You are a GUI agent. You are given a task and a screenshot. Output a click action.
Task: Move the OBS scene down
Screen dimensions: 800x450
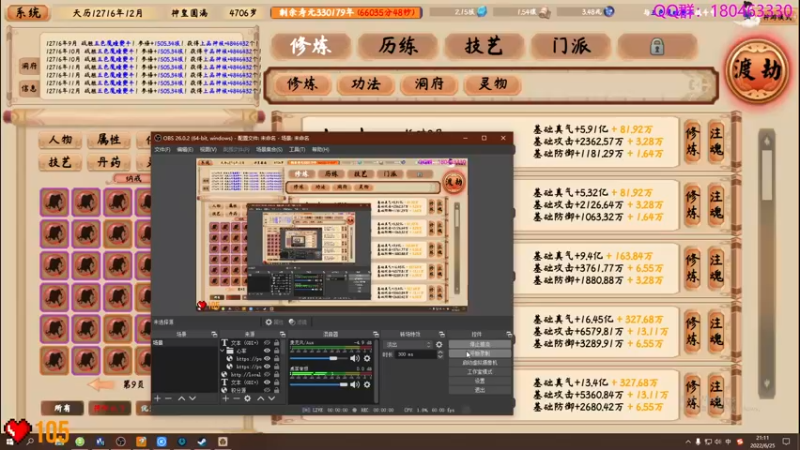[x=192, y=398]
